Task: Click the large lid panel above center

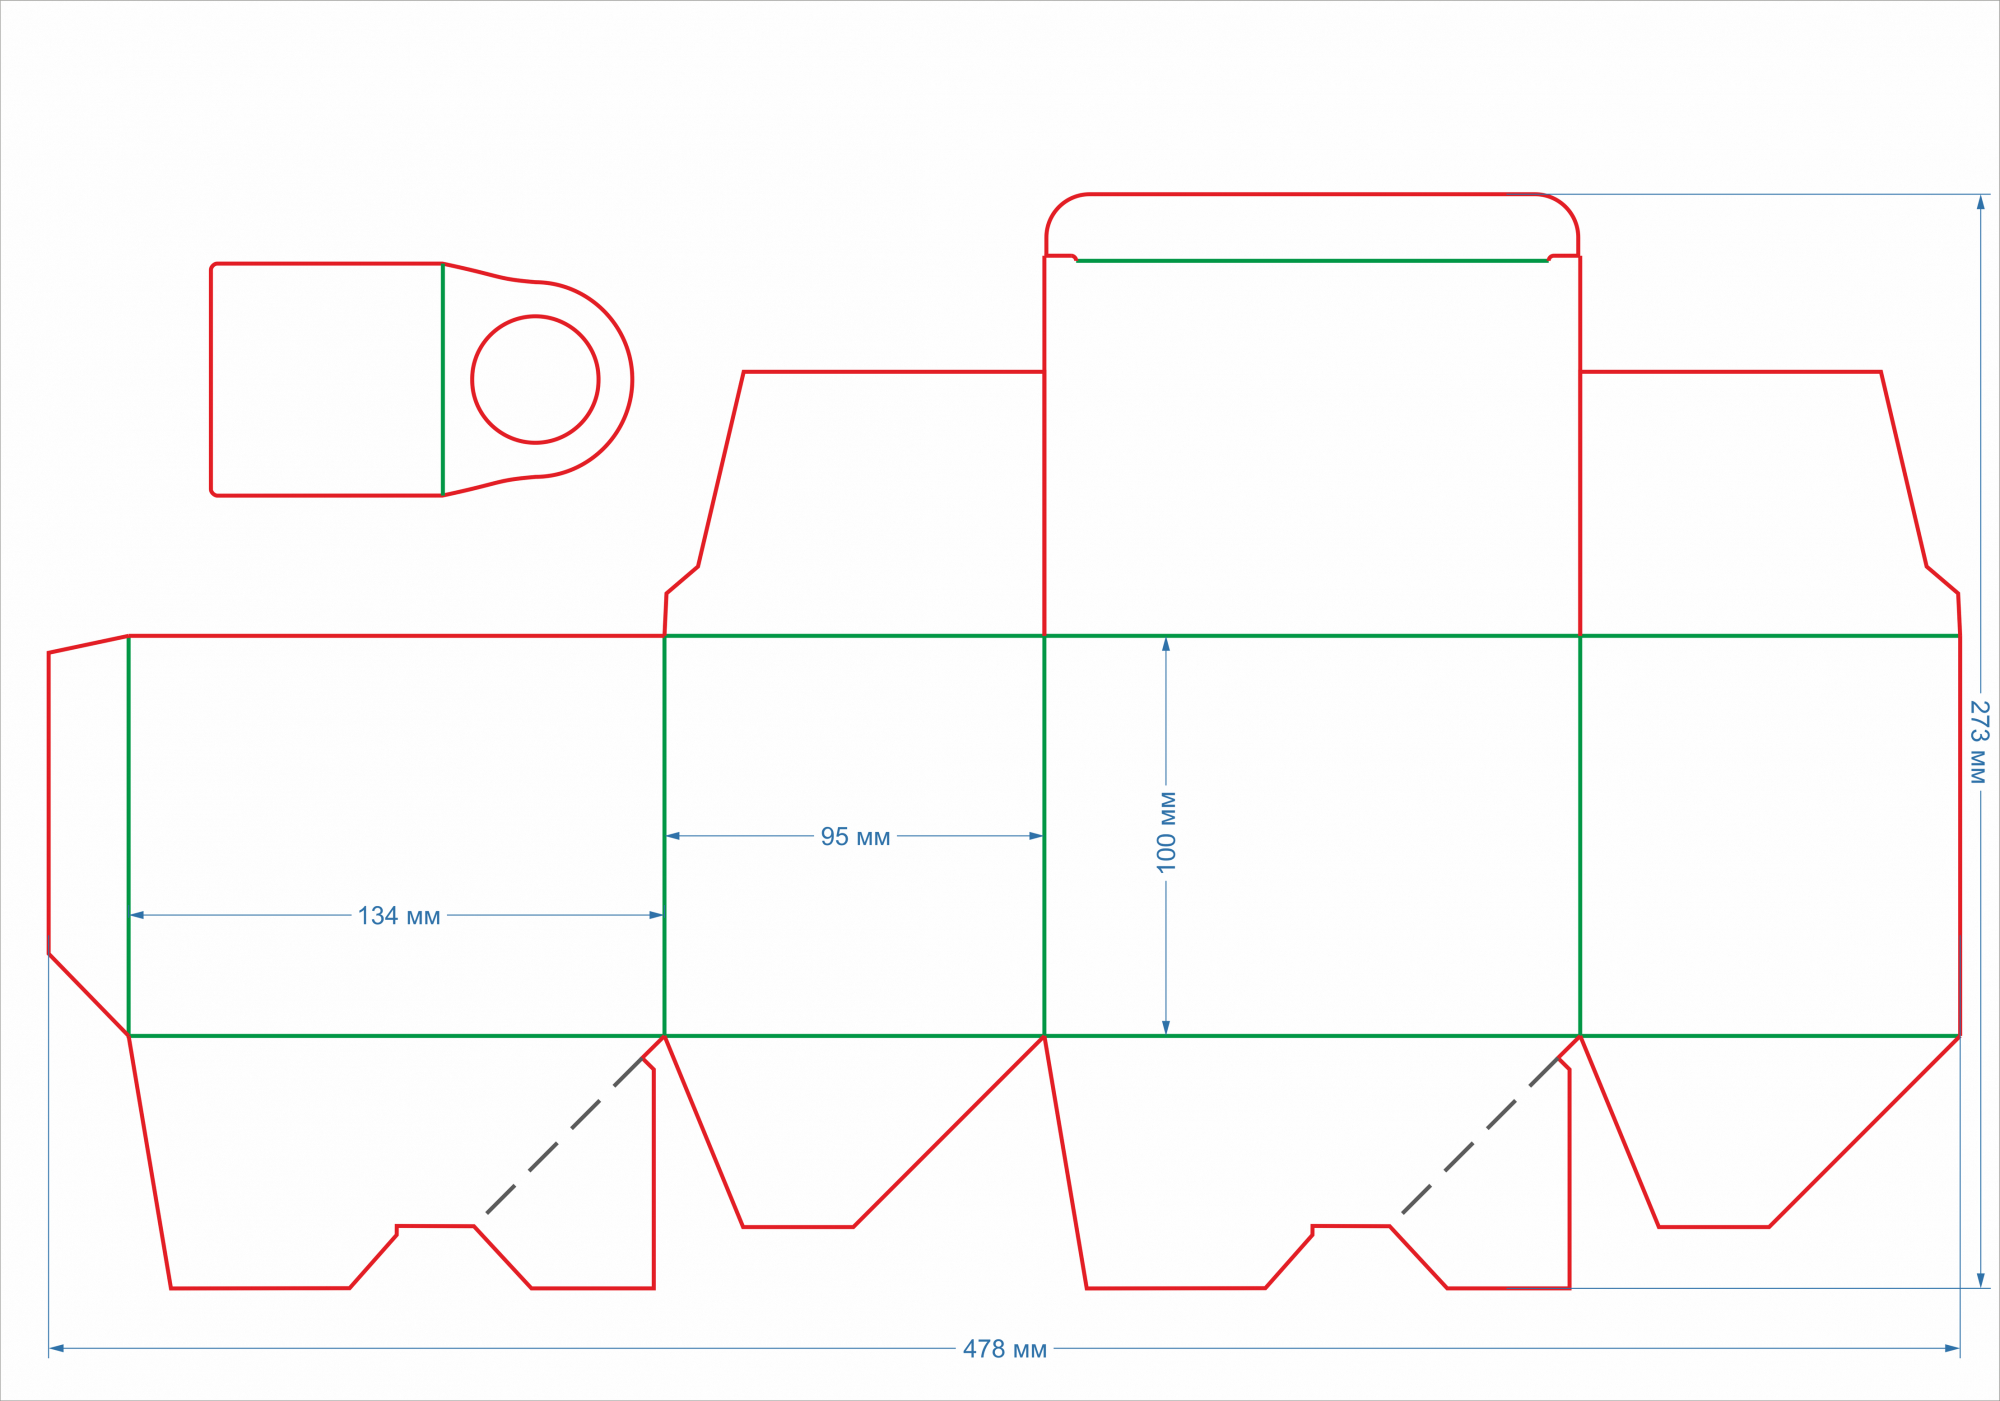Action: click(1312, 450)
